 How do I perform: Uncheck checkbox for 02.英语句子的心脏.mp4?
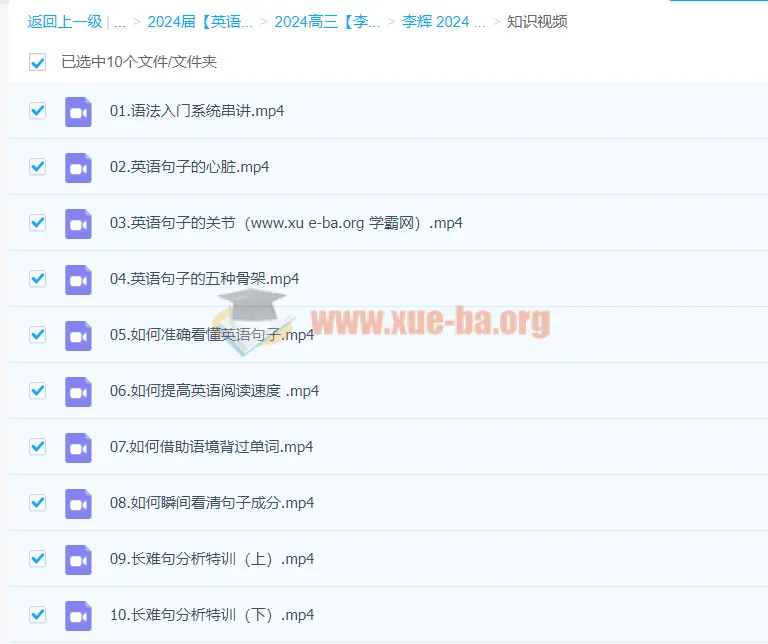coord(38,167)
